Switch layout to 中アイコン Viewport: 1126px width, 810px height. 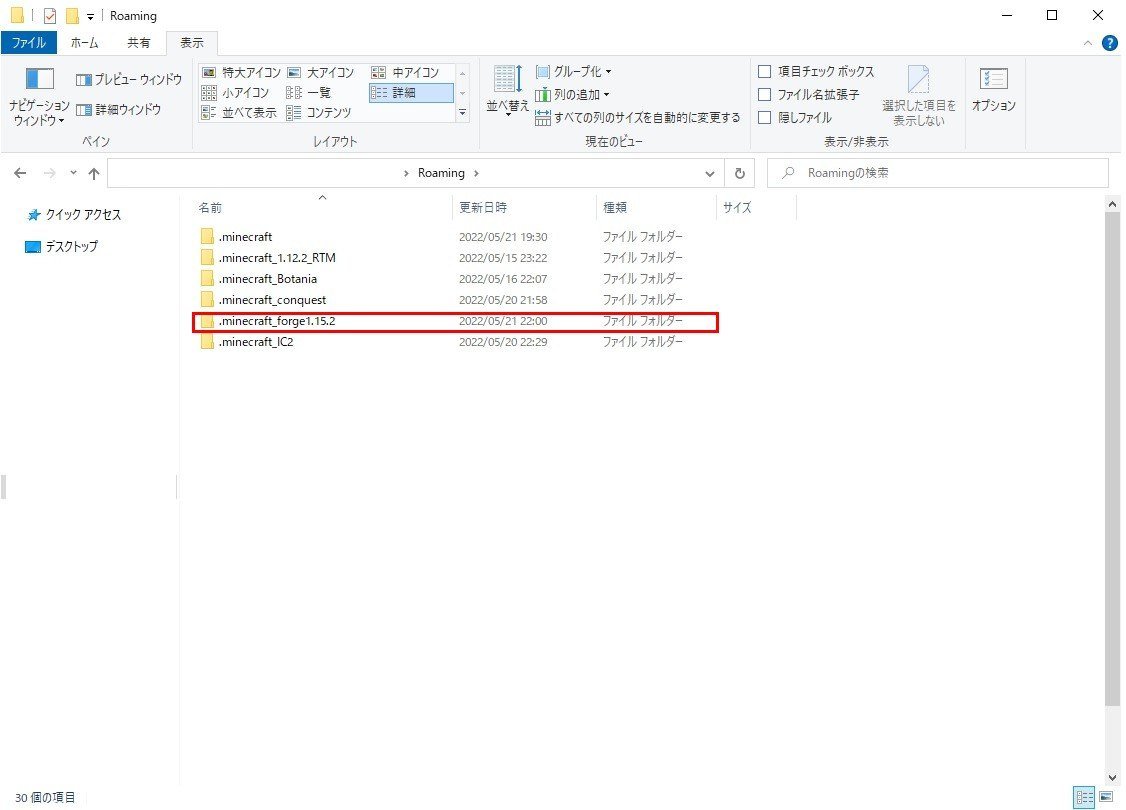pos(406,73)
